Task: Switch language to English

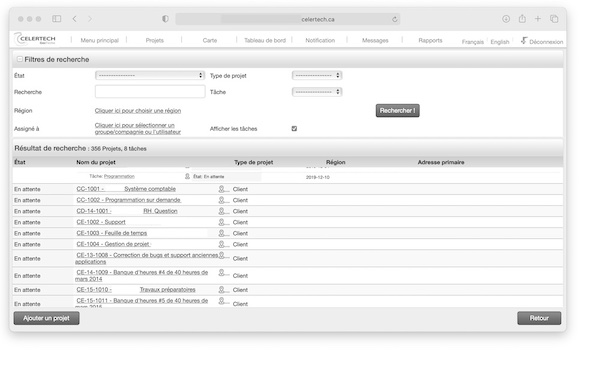Action: click(500, 42)
